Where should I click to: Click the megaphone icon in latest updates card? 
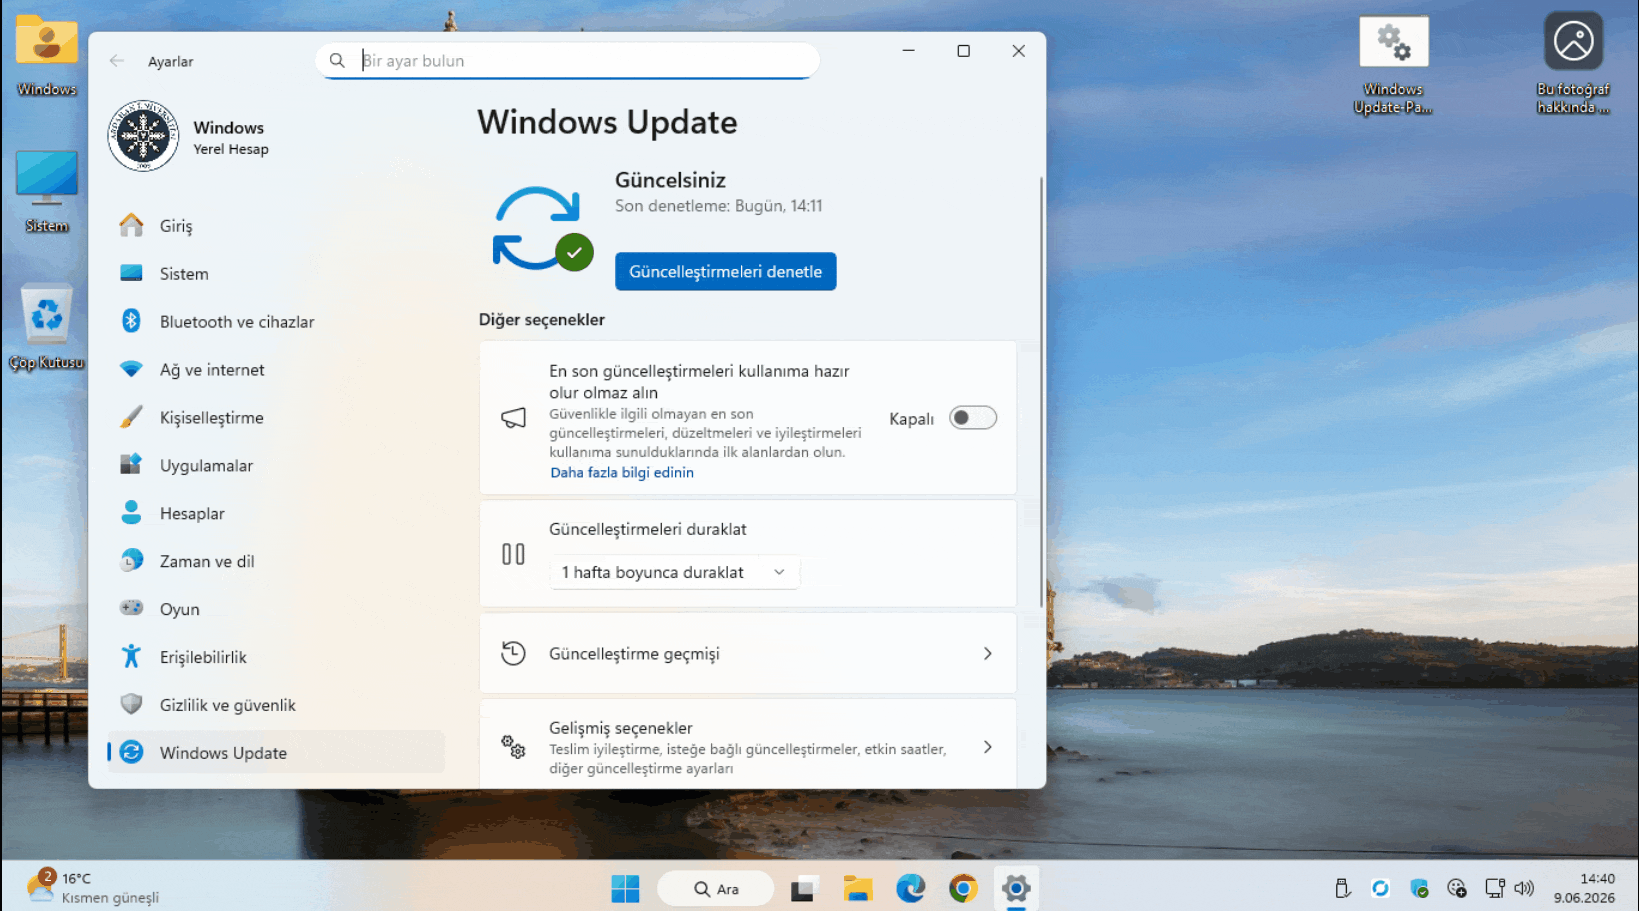pyautogui.click(x=513, y=418)
